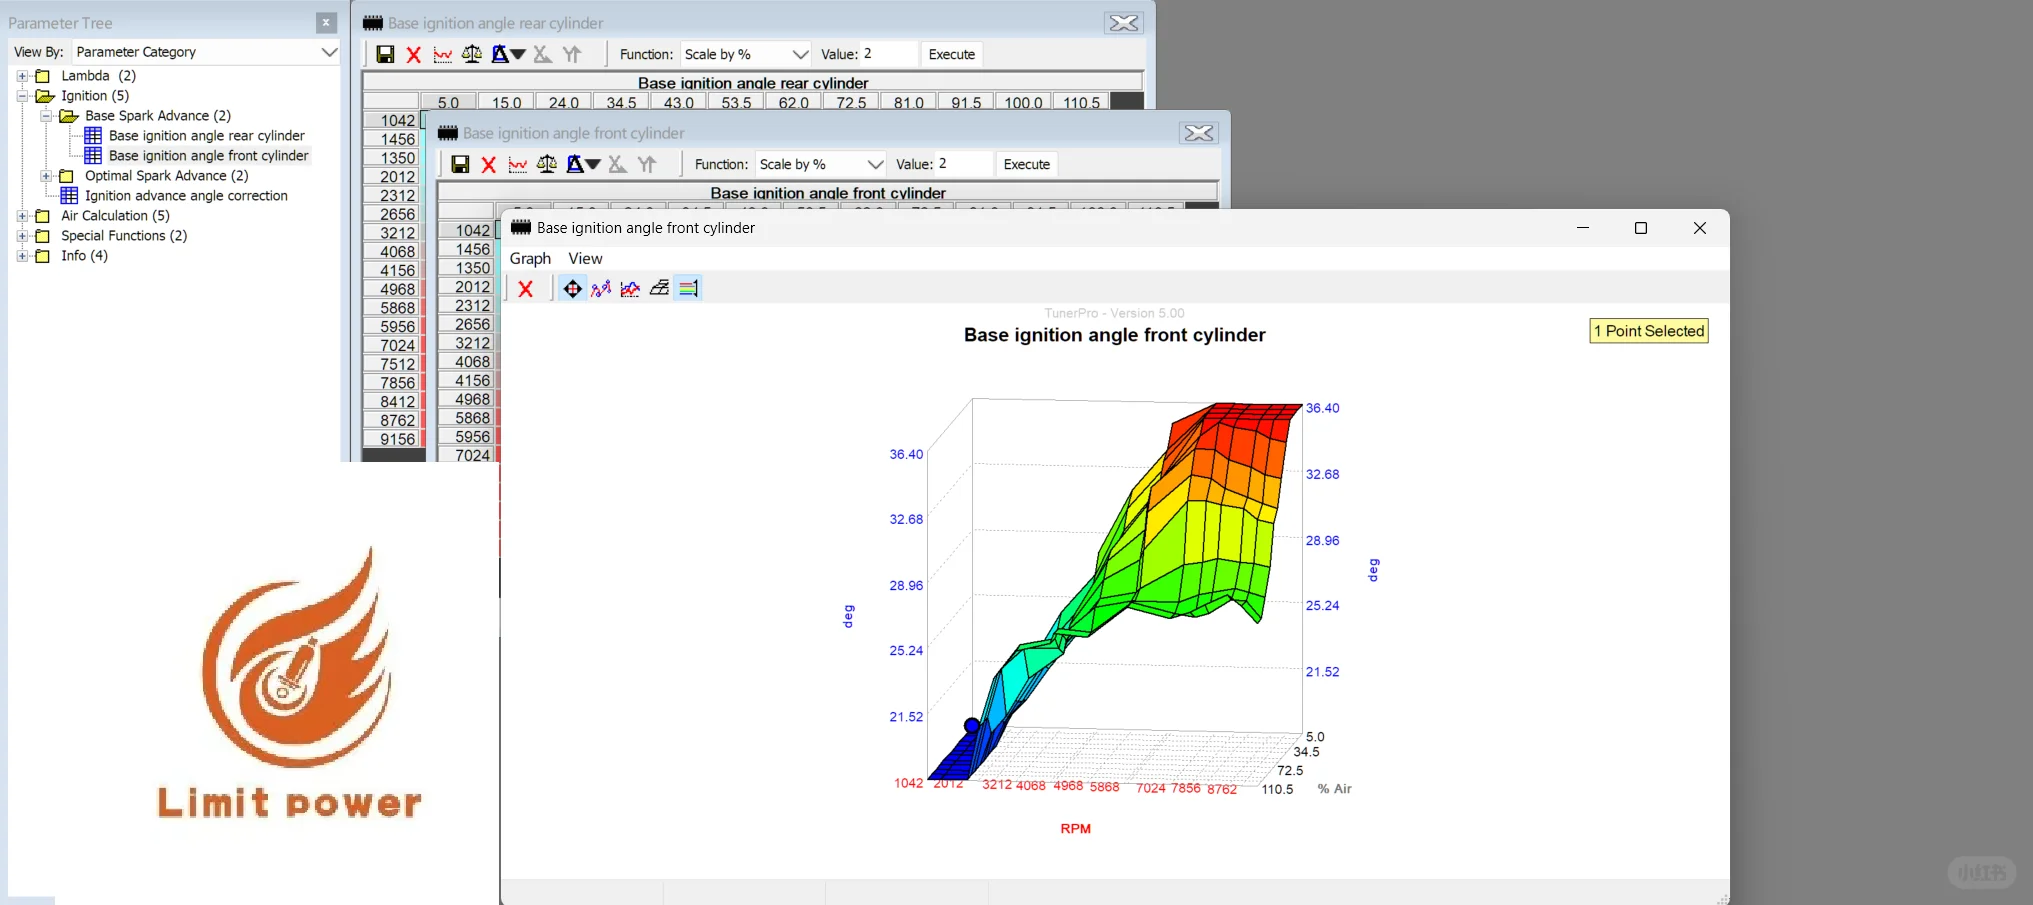
Task: Click the chip icon in graph window title bar
Action: pyautogui.click(x=520, y=228)
